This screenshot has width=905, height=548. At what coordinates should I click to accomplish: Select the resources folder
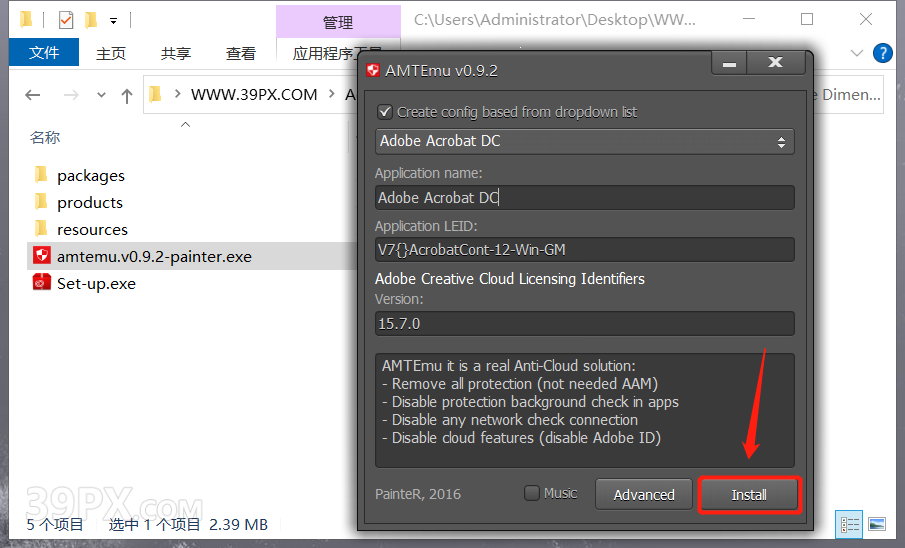tap(92, 230)
